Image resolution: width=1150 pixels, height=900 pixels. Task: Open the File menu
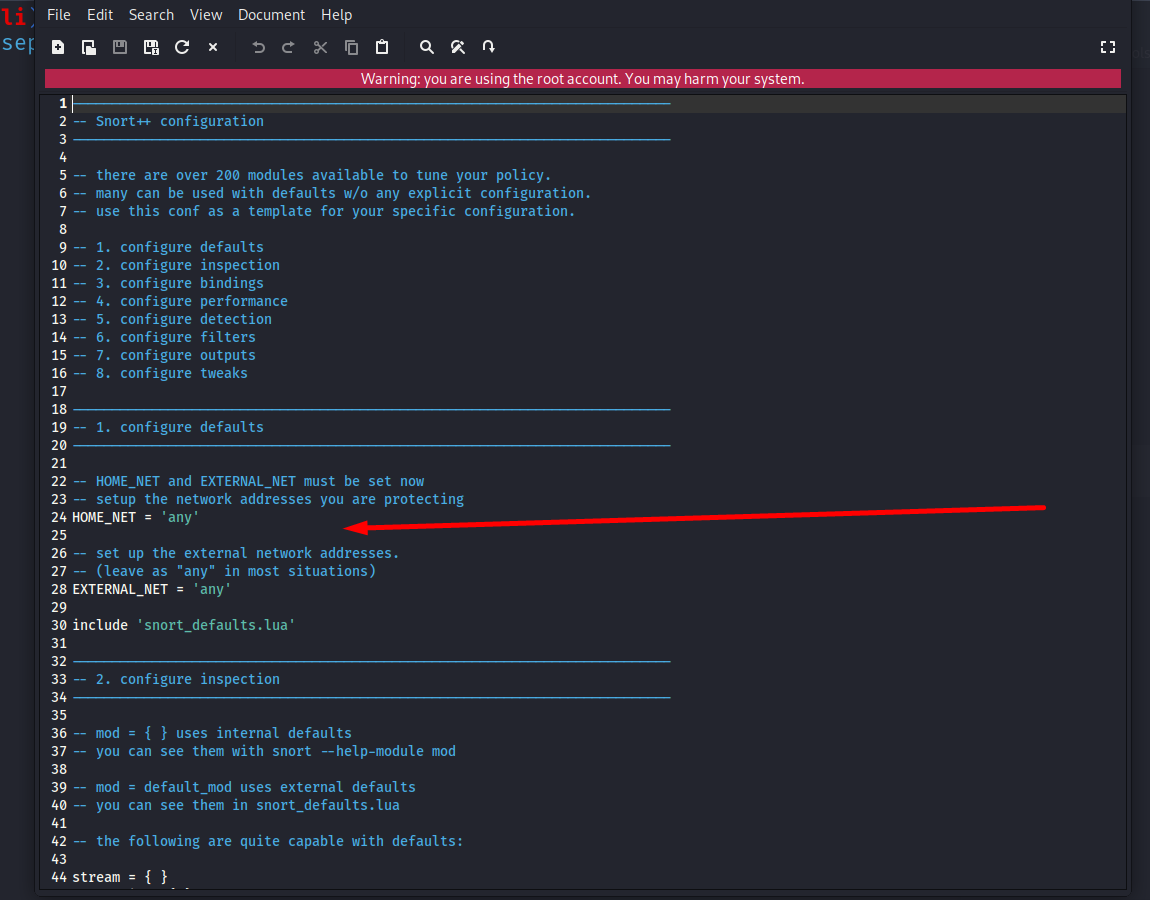58,14
